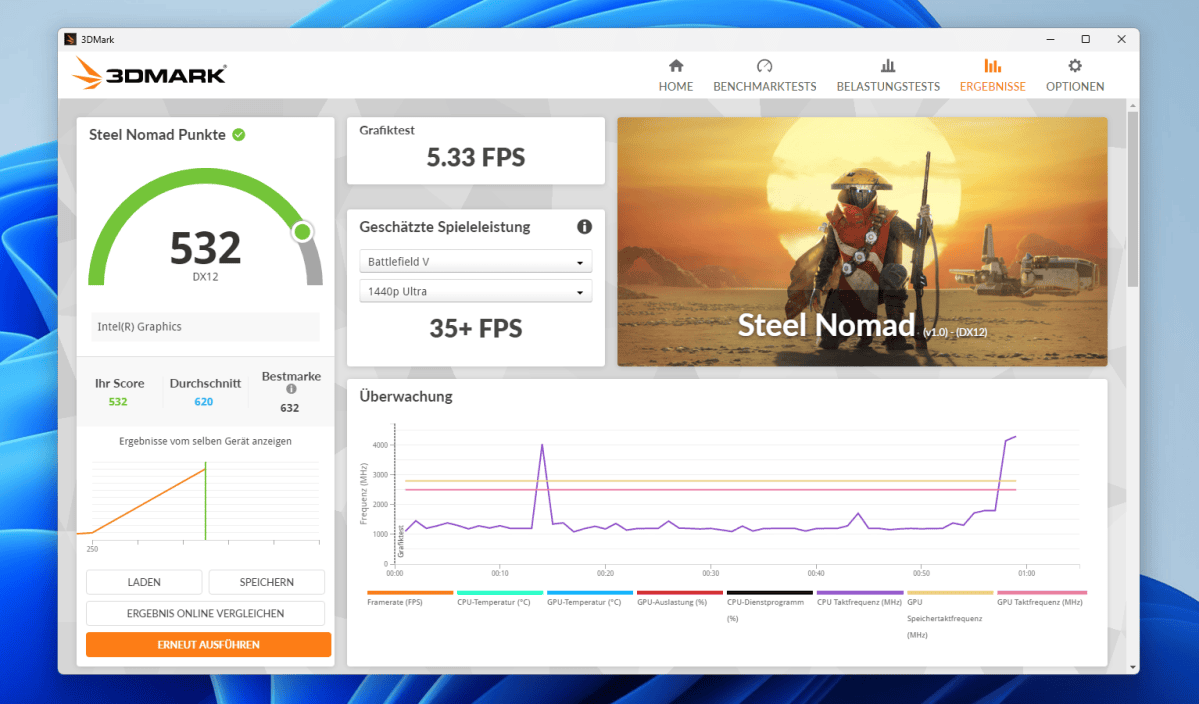The width and height of the screenshot is (1199, 704).
Task: Click the orange ERNEUT AUSFÜHREN button
Action: tap(209, 644)
